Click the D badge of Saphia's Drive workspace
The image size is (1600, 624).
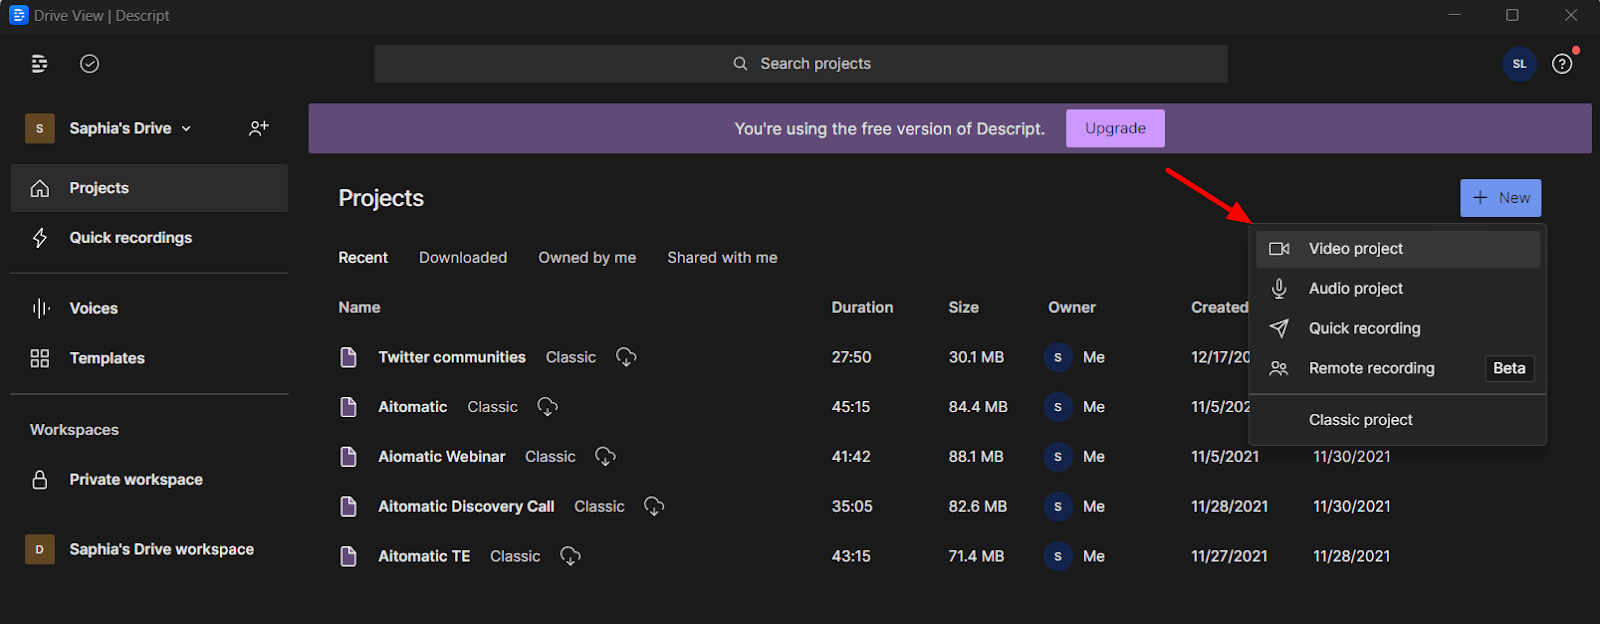coord(40,549)
